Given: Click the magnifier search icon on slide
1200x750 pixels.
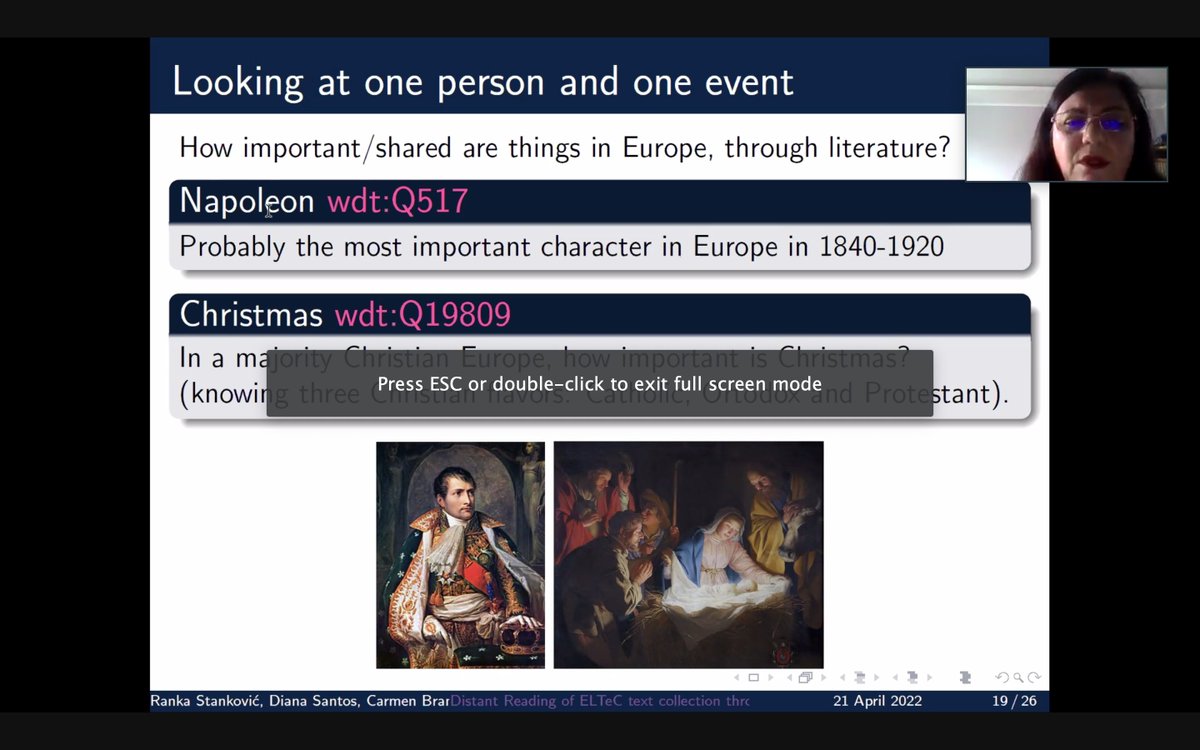Looking at the screenshot, I should click(1018, 677).
